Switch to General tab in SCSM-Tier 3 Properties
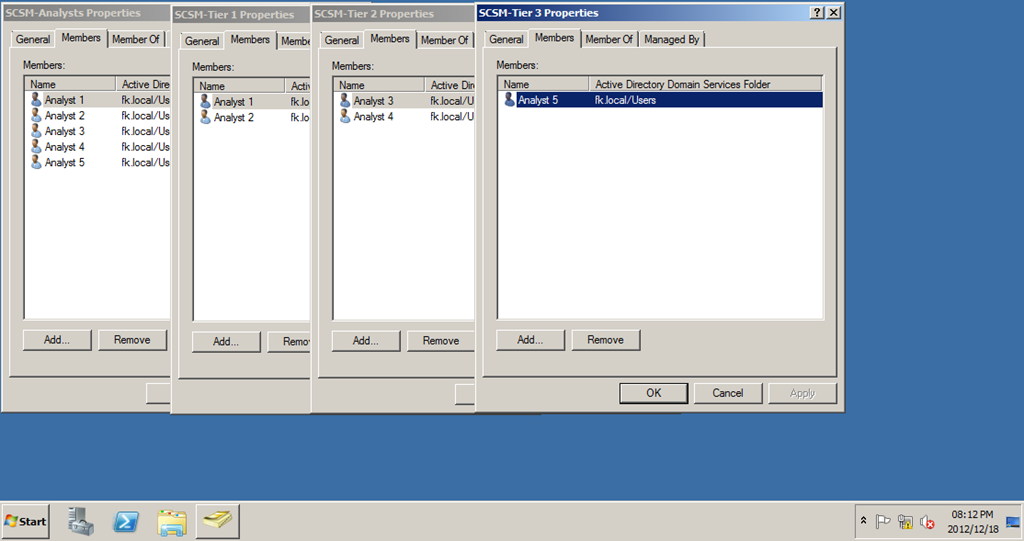1024x541 pixels. click(x=506, y=39)
